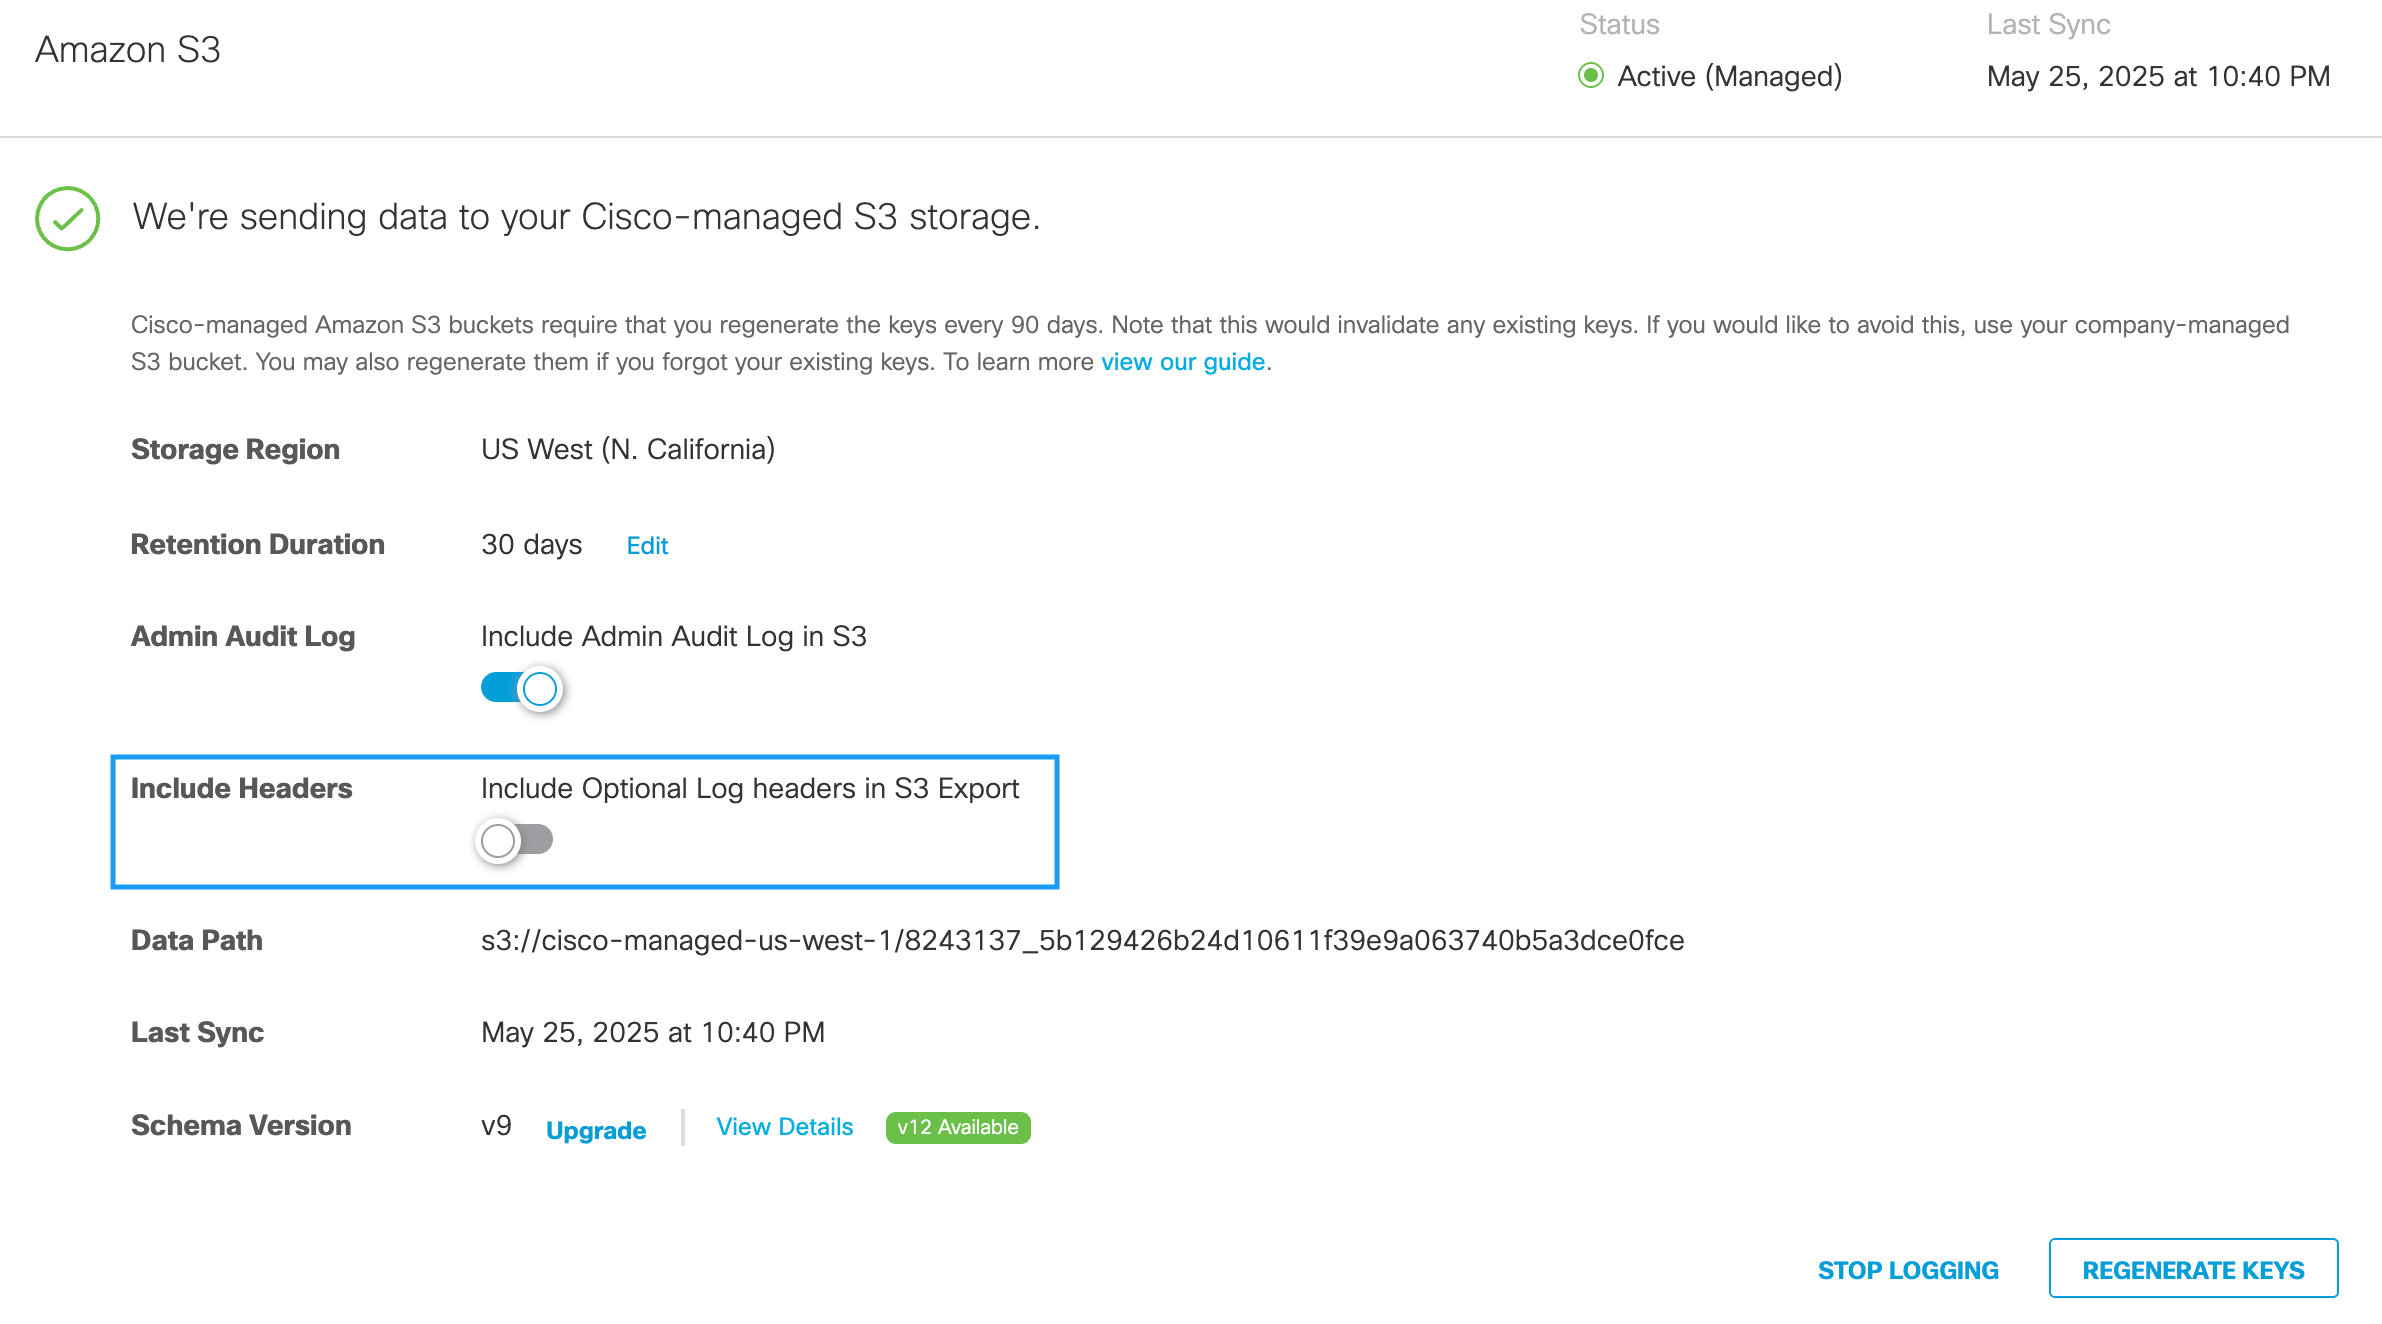Click US West (N. California) storage region
This screenshot has height=1324, width=2382.
[x=628, y=449]
